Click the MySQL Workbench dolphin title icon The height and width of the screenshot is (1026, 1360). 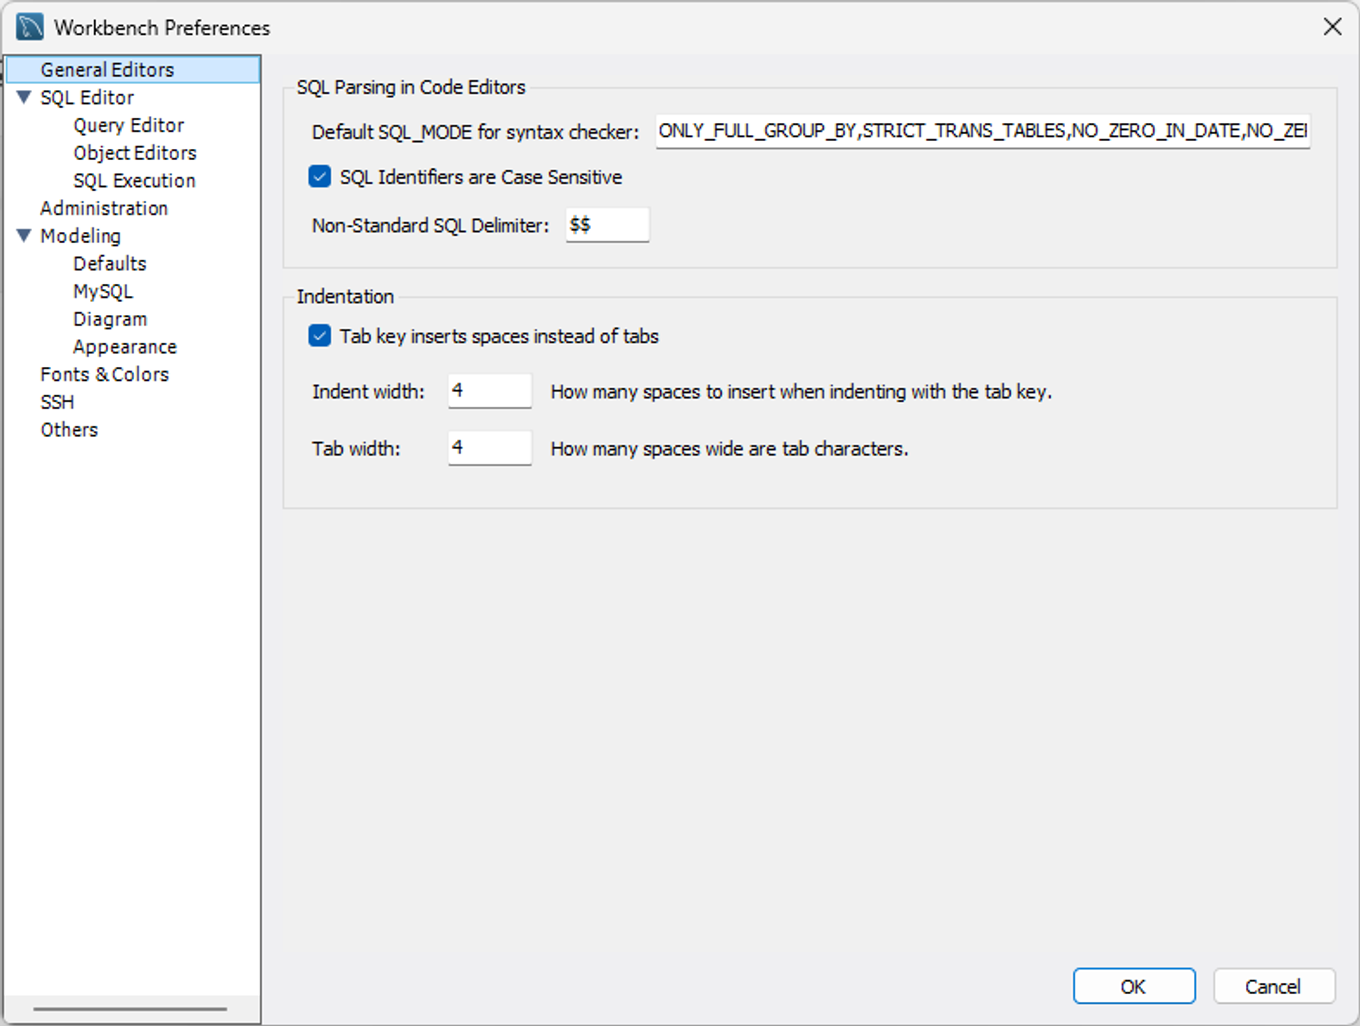tap(30, 27)
